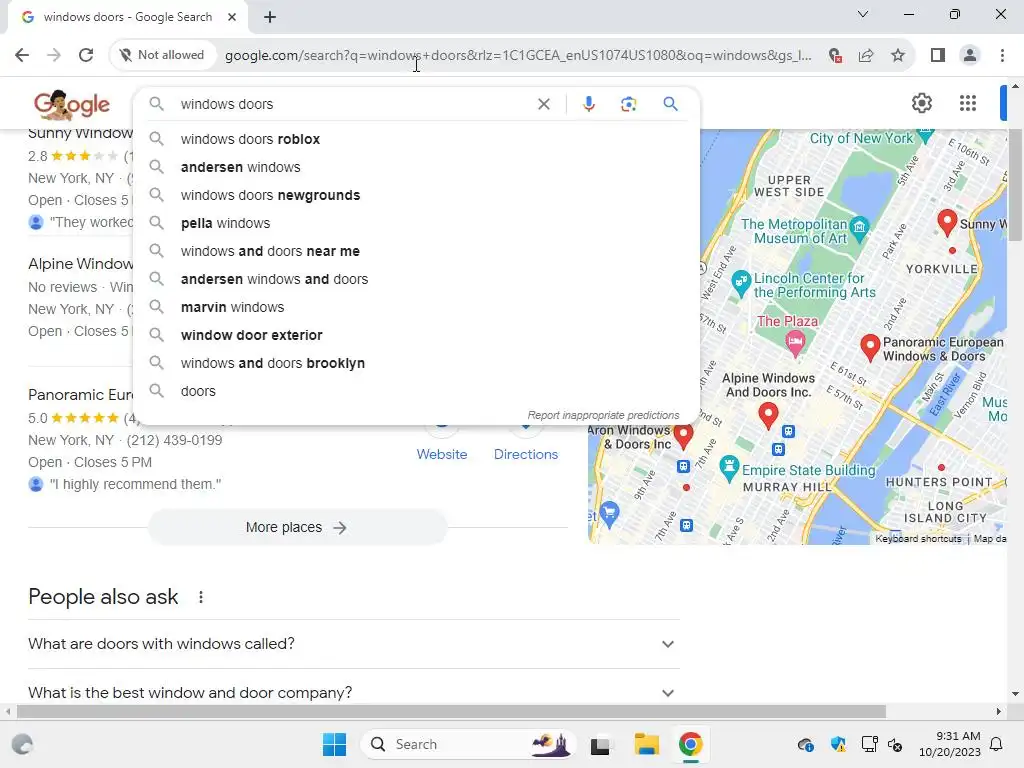Image resolution: width=1024 pixels, height=768 pixels.
Task: Click the address bar URL
Action: click(518, 56)
